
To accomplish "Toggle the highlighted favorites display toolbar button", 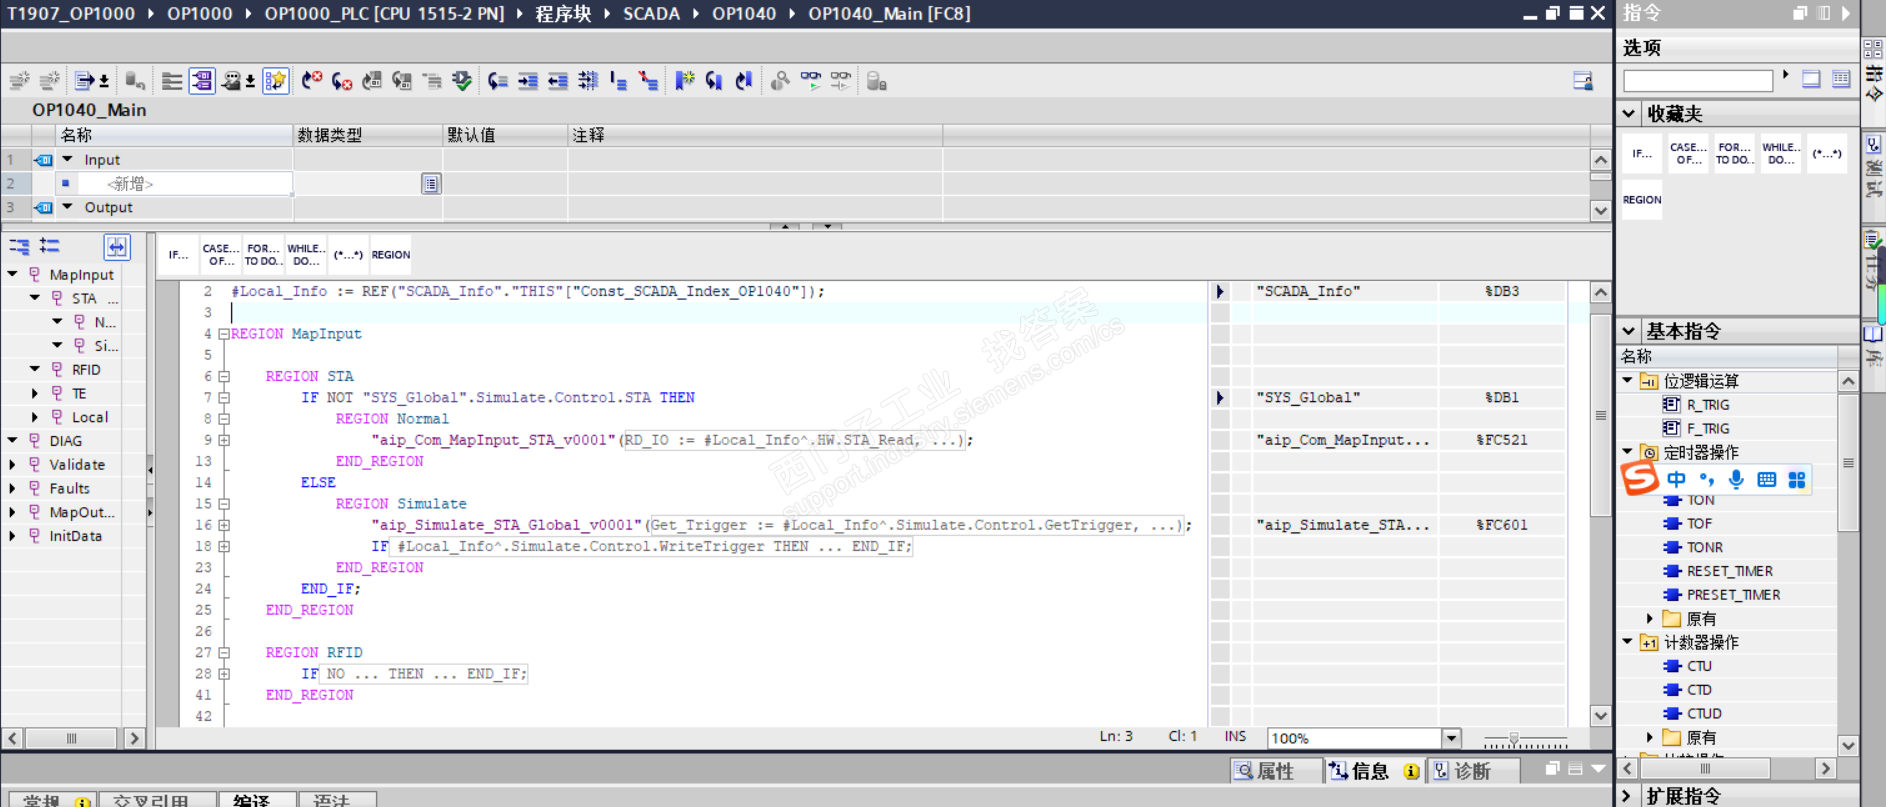I will tap(275, 81).
